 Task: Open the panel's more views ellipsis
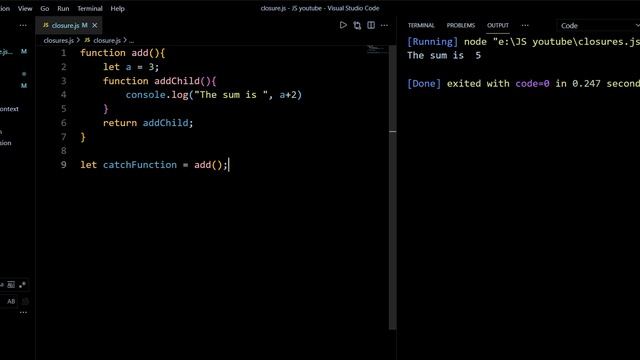pos(525,25)
